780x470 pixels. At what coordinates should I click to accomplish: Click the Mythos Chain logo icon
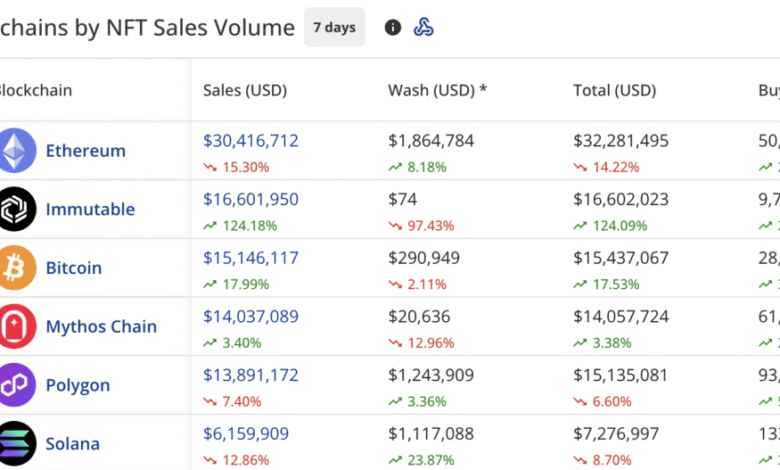tap(15, 326)
